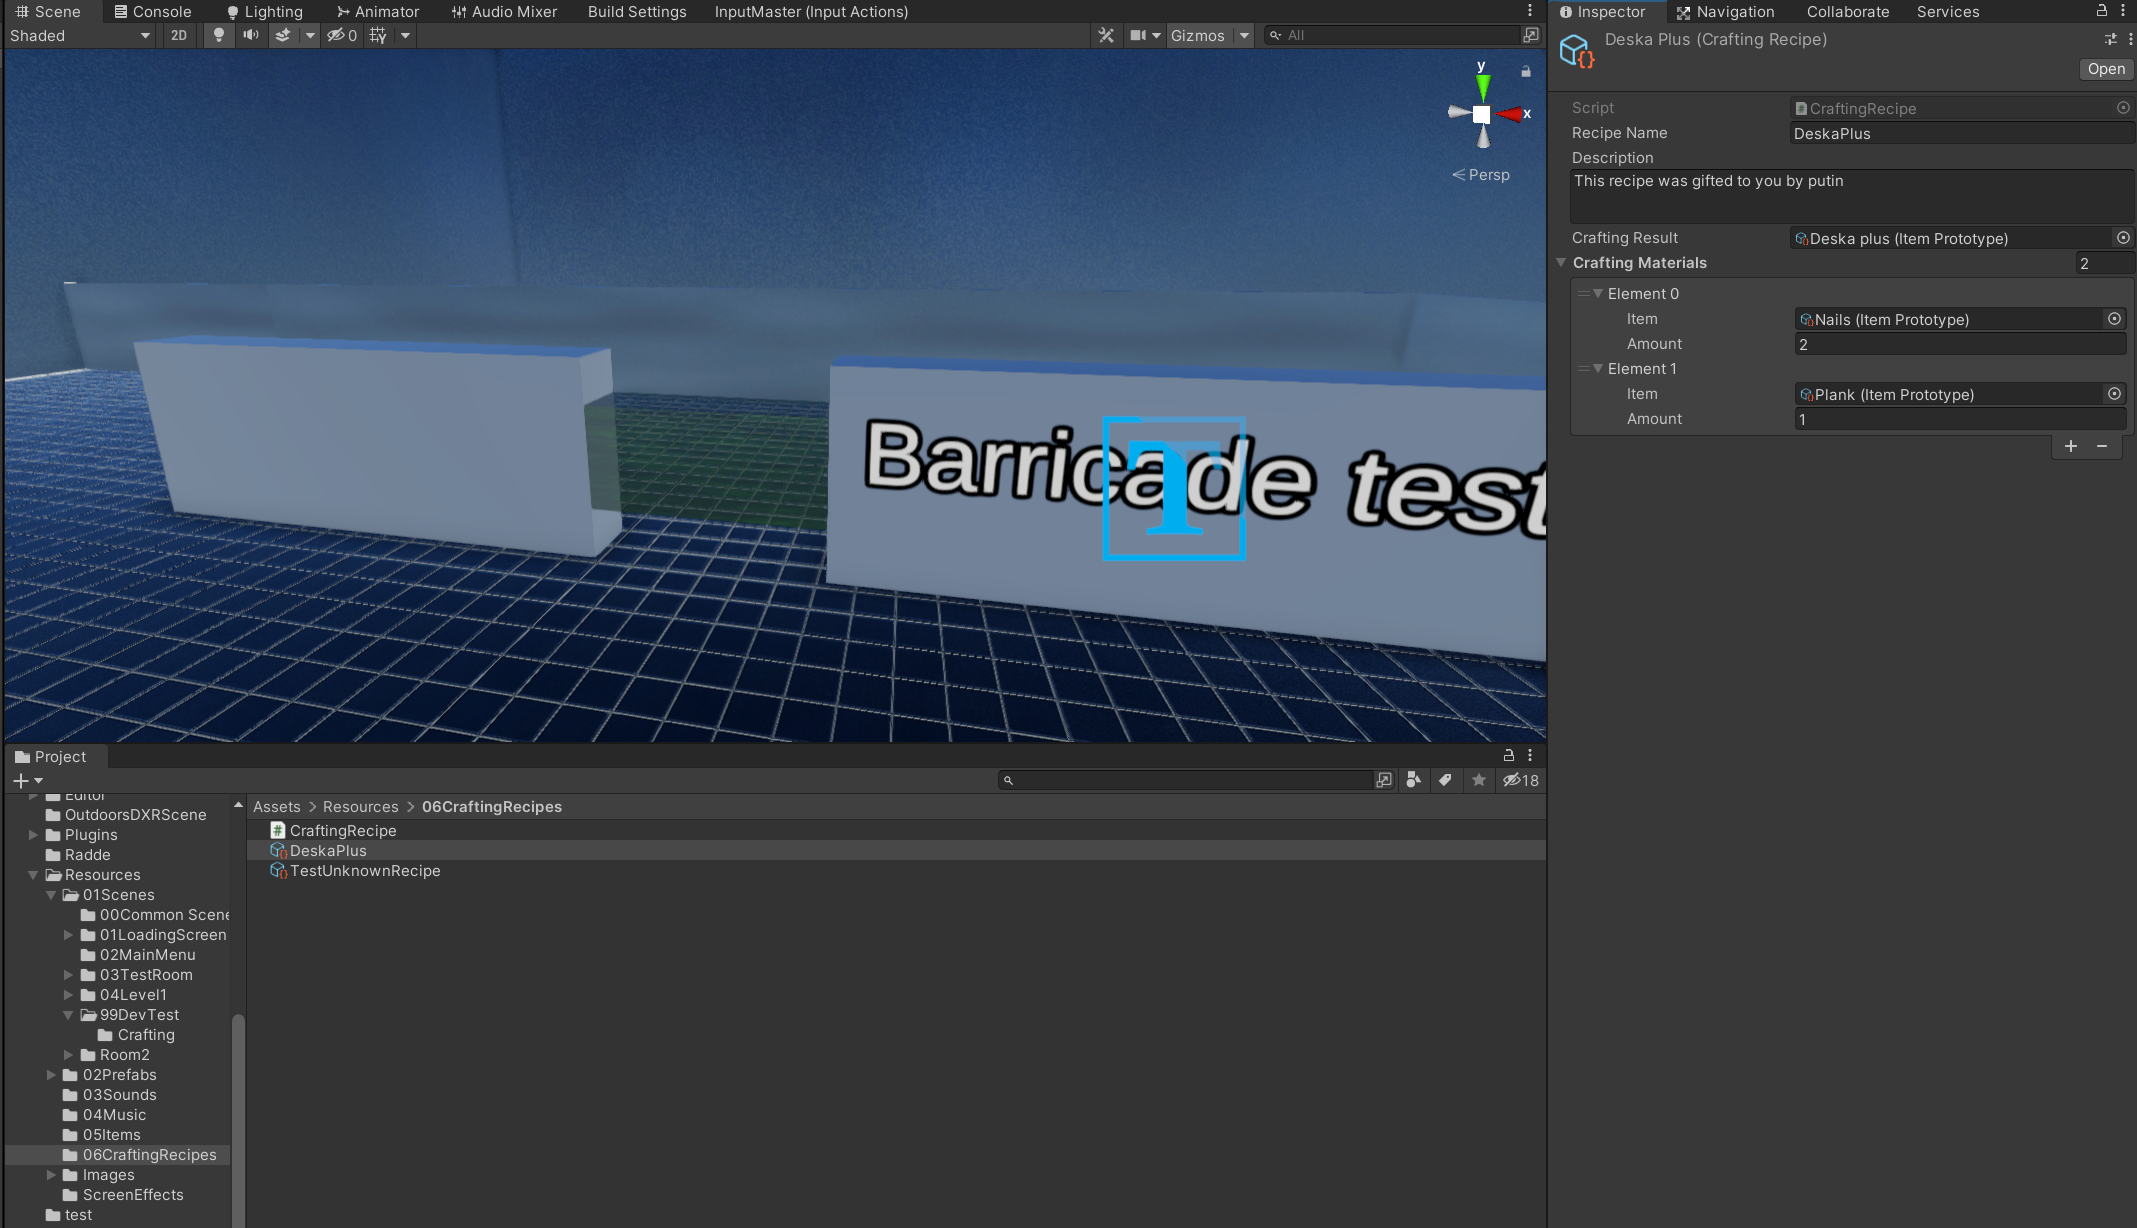The width and height of the screenshot is (2137, 1228).
Task: Select the TestUnknownRecipe asset
Action: coord(355,871)
